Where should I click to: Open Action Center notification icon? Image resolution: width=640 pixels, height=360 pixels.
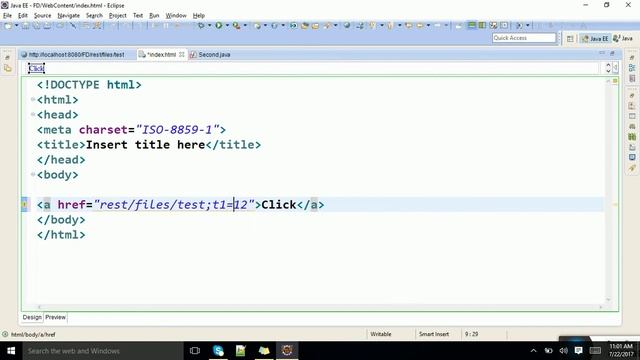578,351
